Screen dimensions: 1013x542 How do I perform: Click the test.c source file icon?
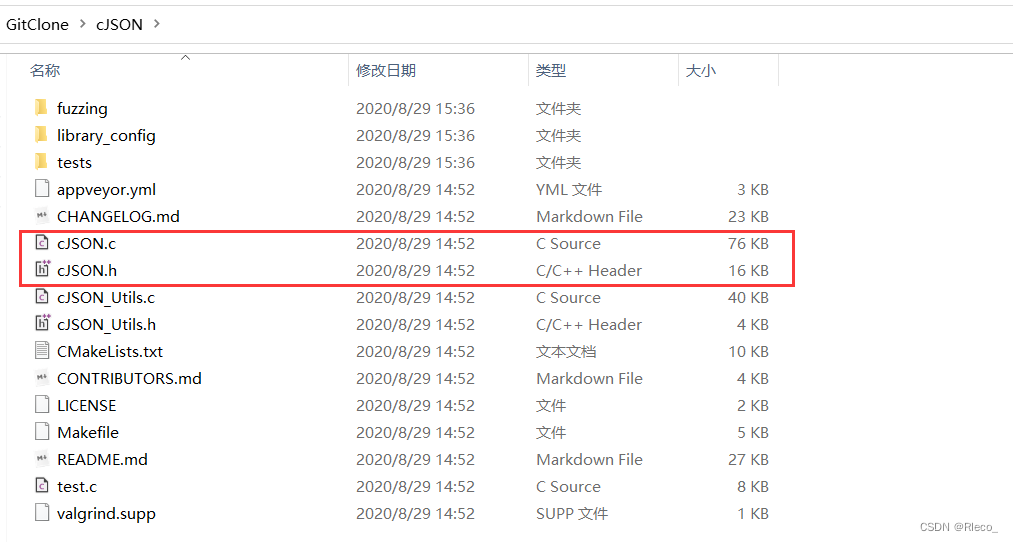click(42, 486)
